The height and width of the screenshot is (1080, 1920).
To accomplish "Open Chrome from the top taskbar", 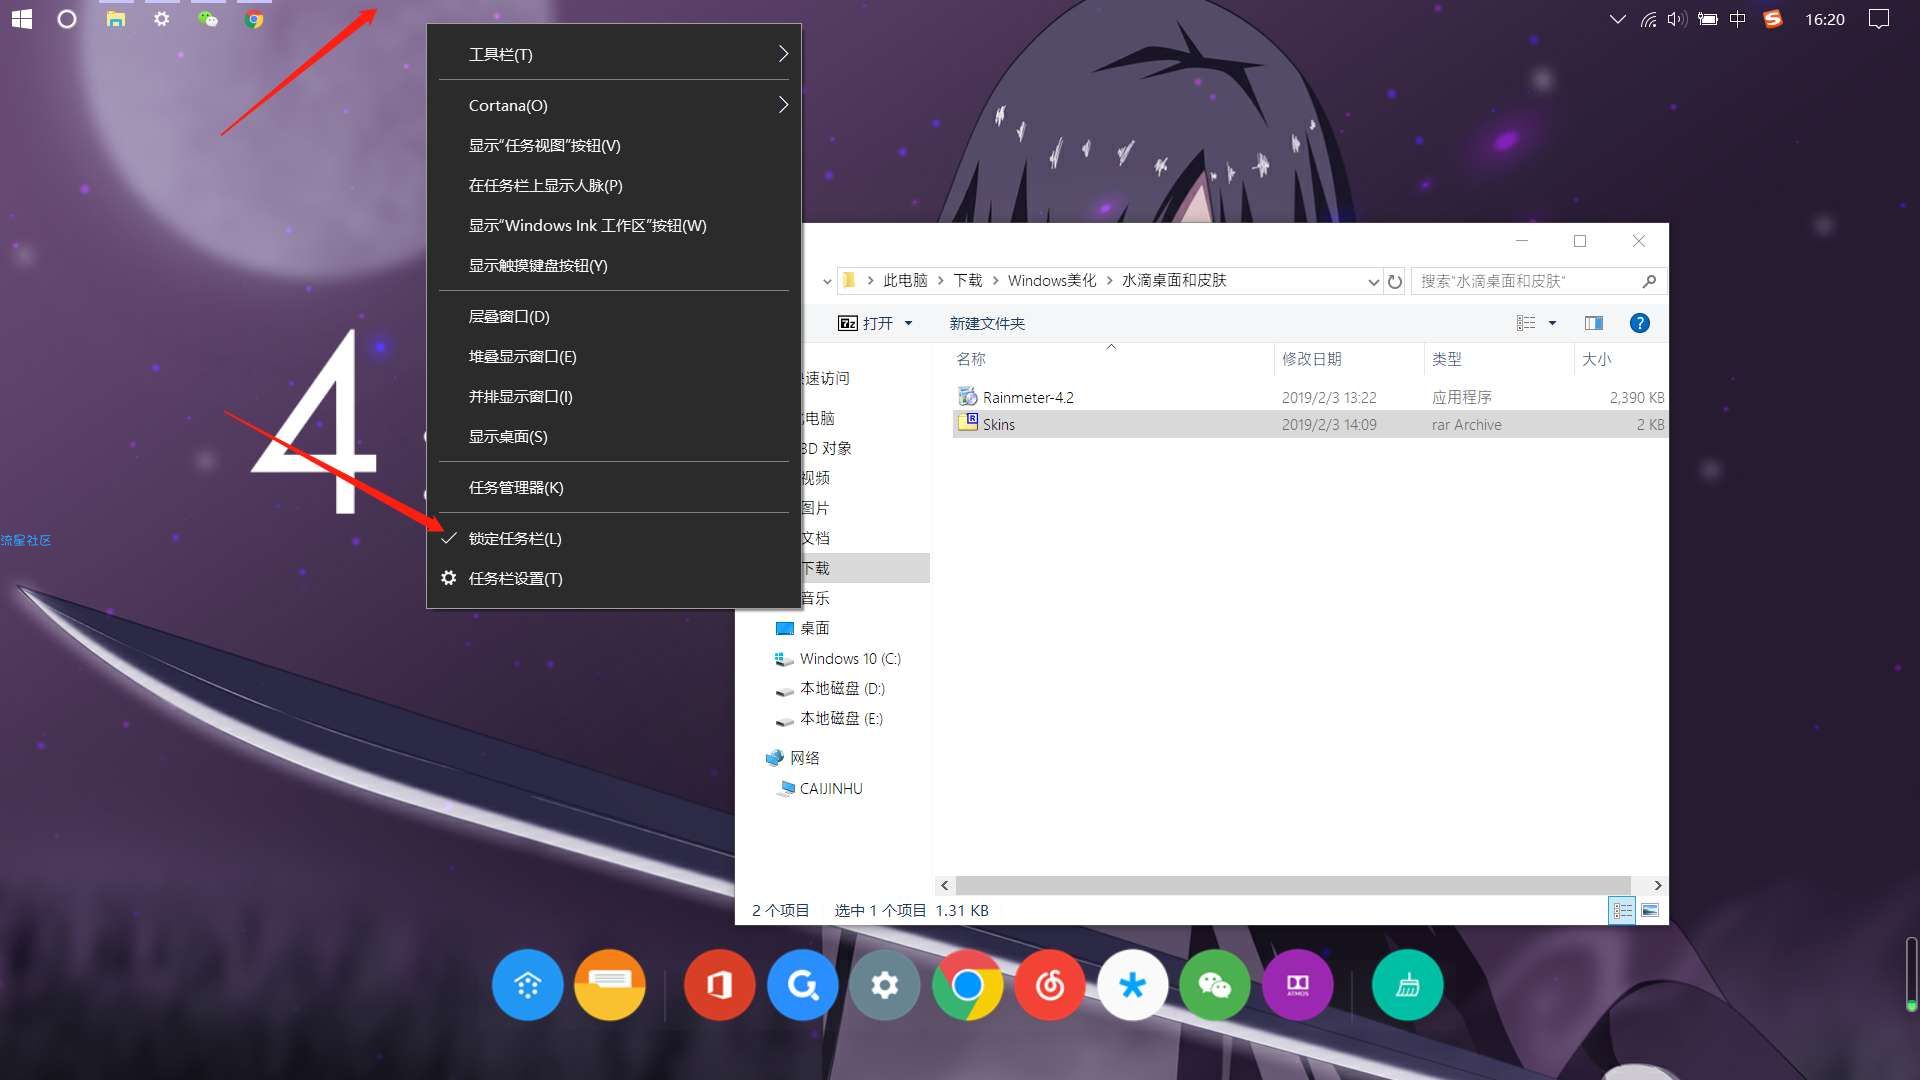I will [254, 19].
